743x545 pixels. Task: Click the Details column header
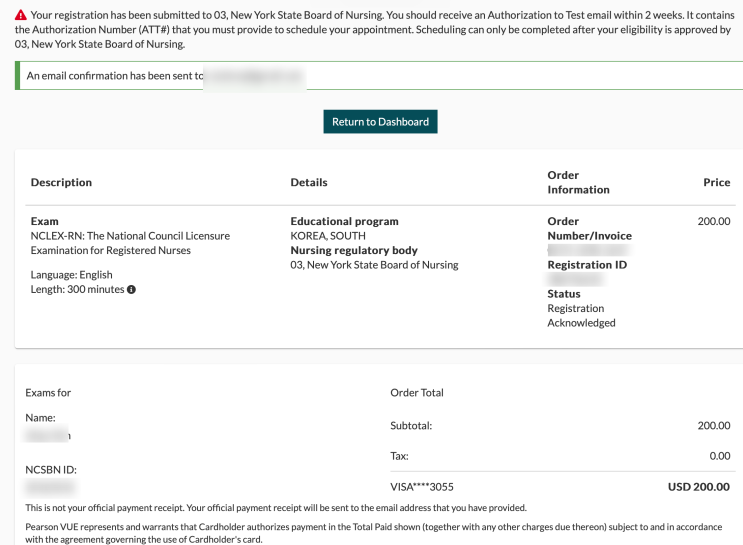coord(309,182)
